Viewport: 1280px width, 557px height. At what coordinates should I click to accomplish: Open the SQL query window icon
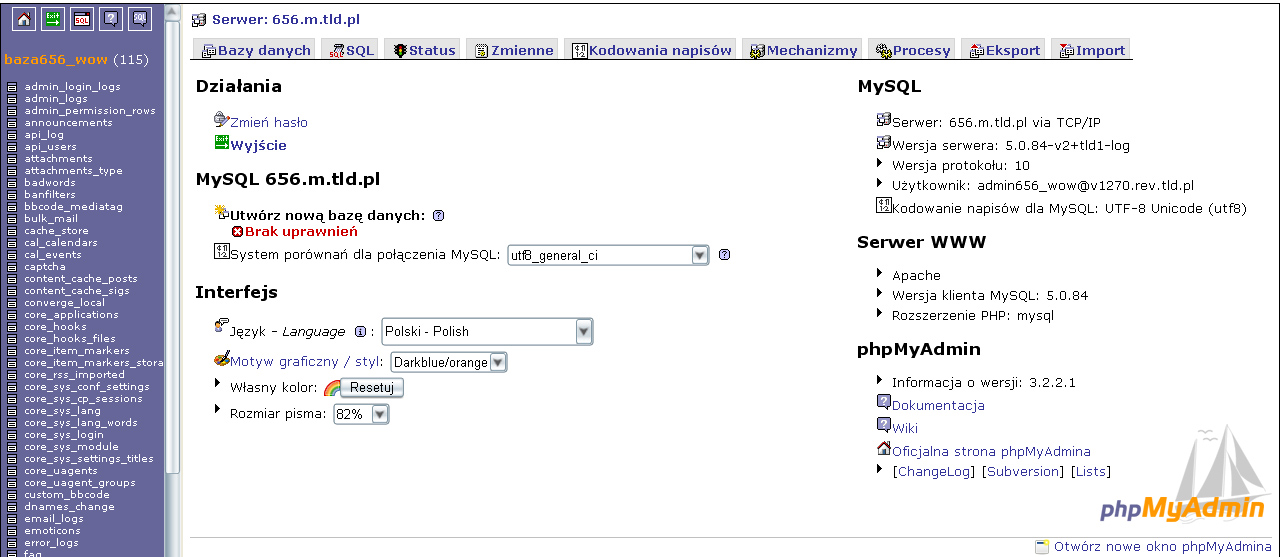click(x=81, y=17)
